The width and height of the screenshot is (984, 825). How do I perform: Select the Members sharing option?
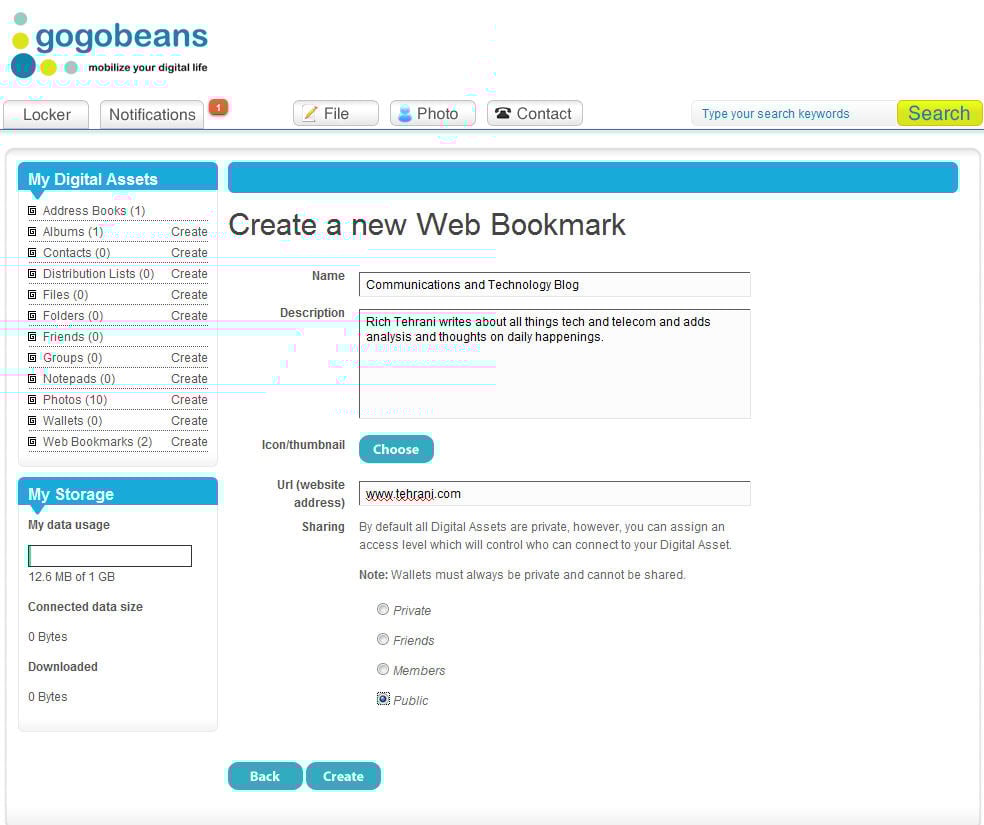click(x=383, y=669)
